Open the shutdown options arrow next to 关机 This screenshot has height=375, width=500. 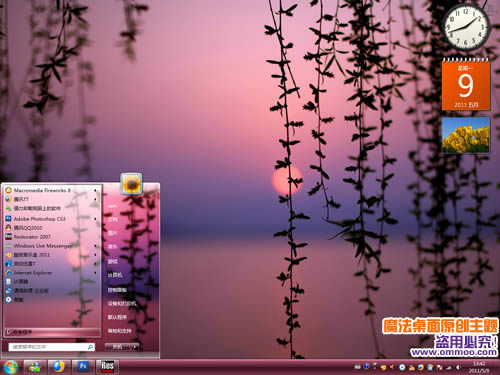(135, 347)
